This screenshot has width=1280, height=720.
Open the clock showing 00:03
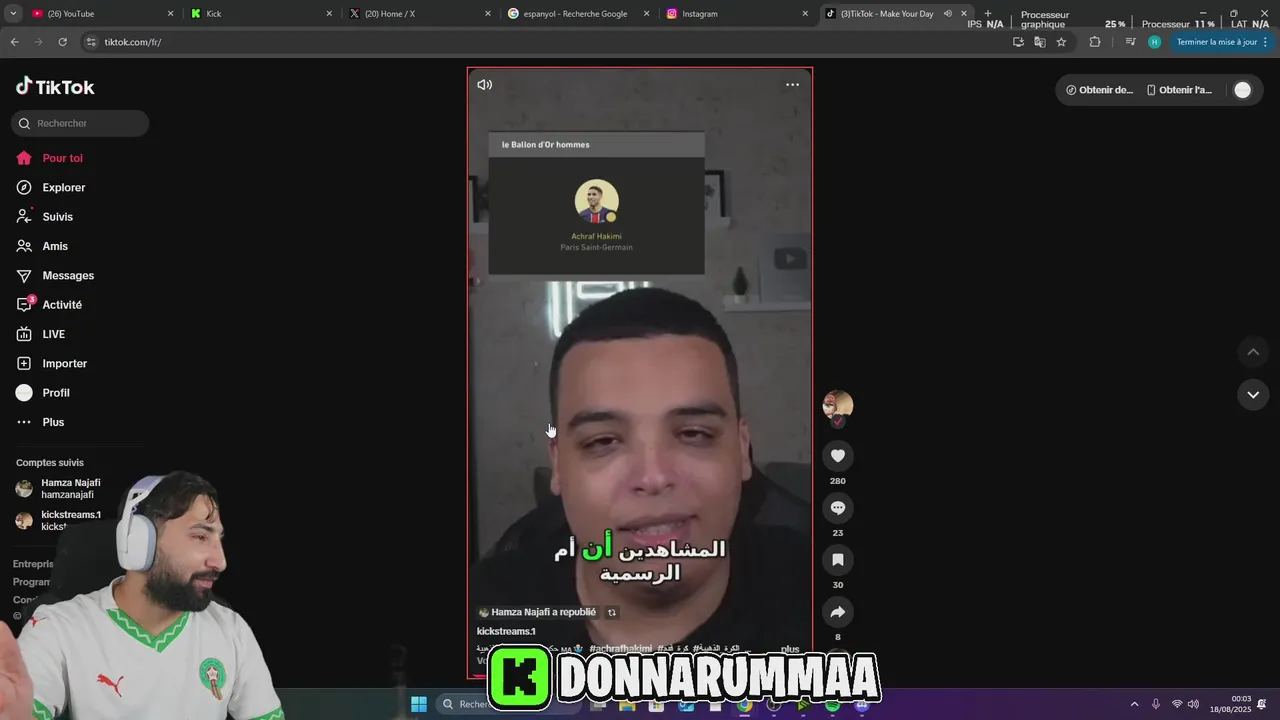1230,704
